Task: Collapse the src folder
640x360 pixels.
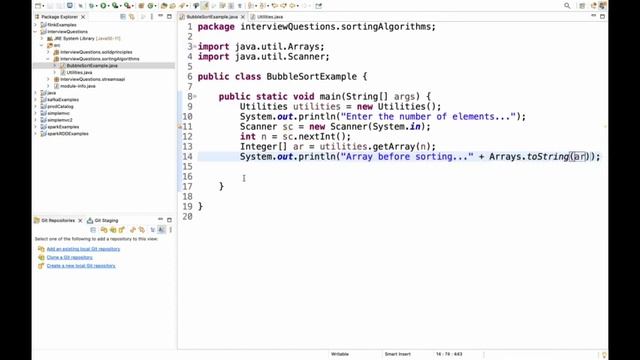Action: point(42,45)
